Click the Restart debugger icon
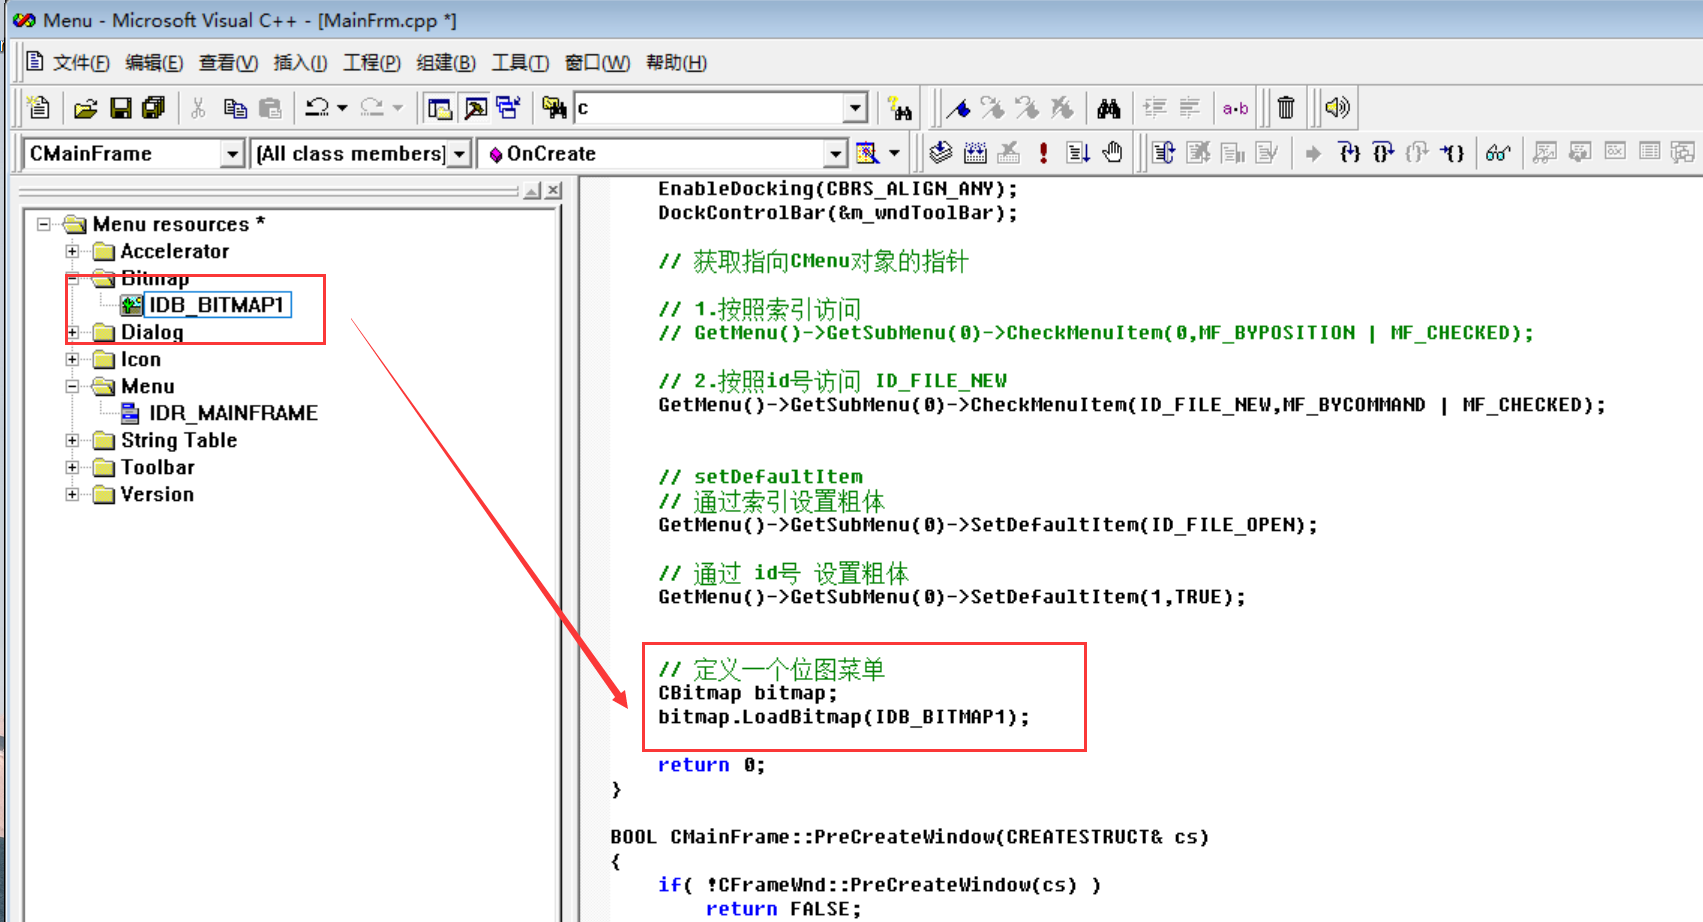The height and width of the screenshot is (922, 1703). 1163,153
